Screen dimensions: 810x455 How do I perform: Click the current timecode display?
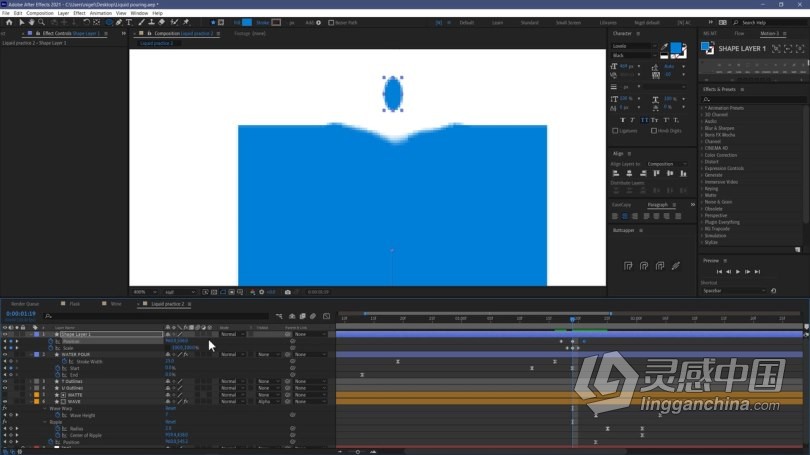21,313
